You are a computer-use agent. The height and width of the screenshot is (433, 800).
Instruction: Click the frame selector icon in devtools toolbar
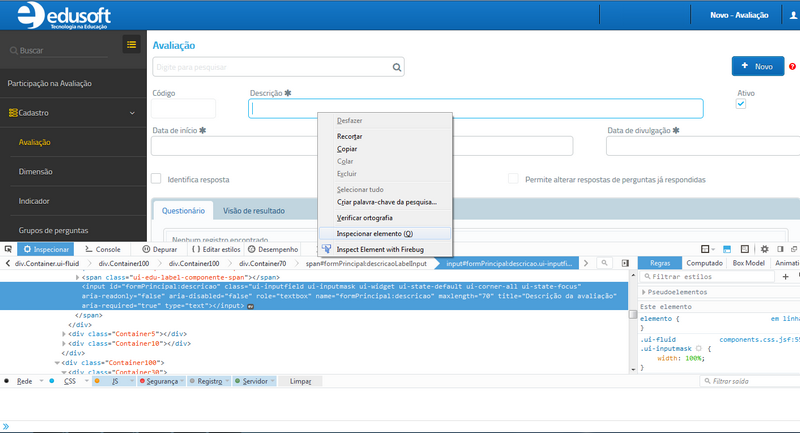pyautogui.click(x=707, y=249)
